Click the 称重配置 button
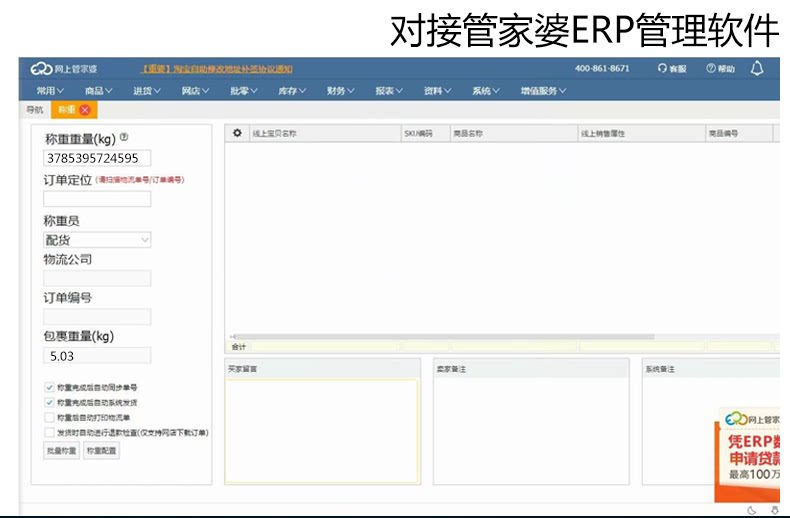 [101, 450]
